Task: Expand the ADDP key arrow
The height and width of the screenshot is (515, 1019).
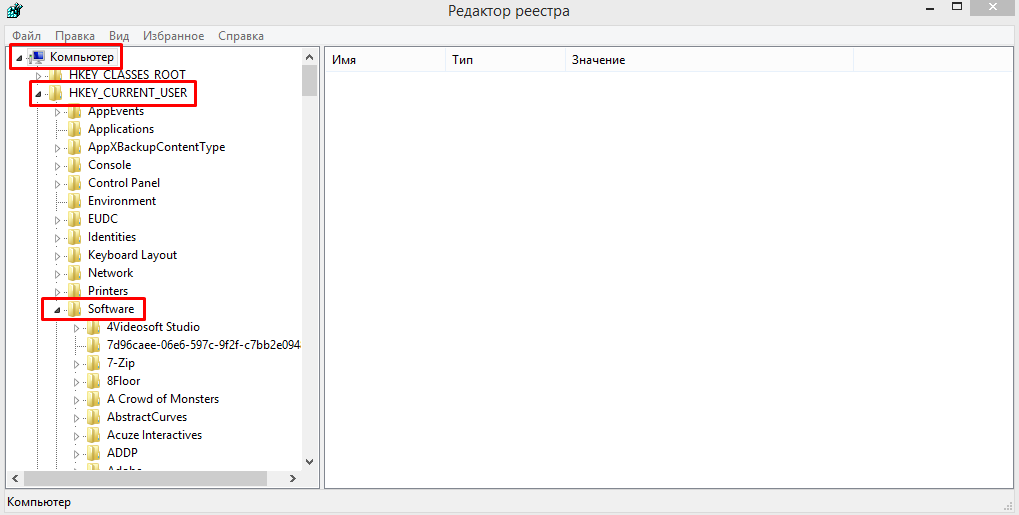Action: tap(76, 454)
